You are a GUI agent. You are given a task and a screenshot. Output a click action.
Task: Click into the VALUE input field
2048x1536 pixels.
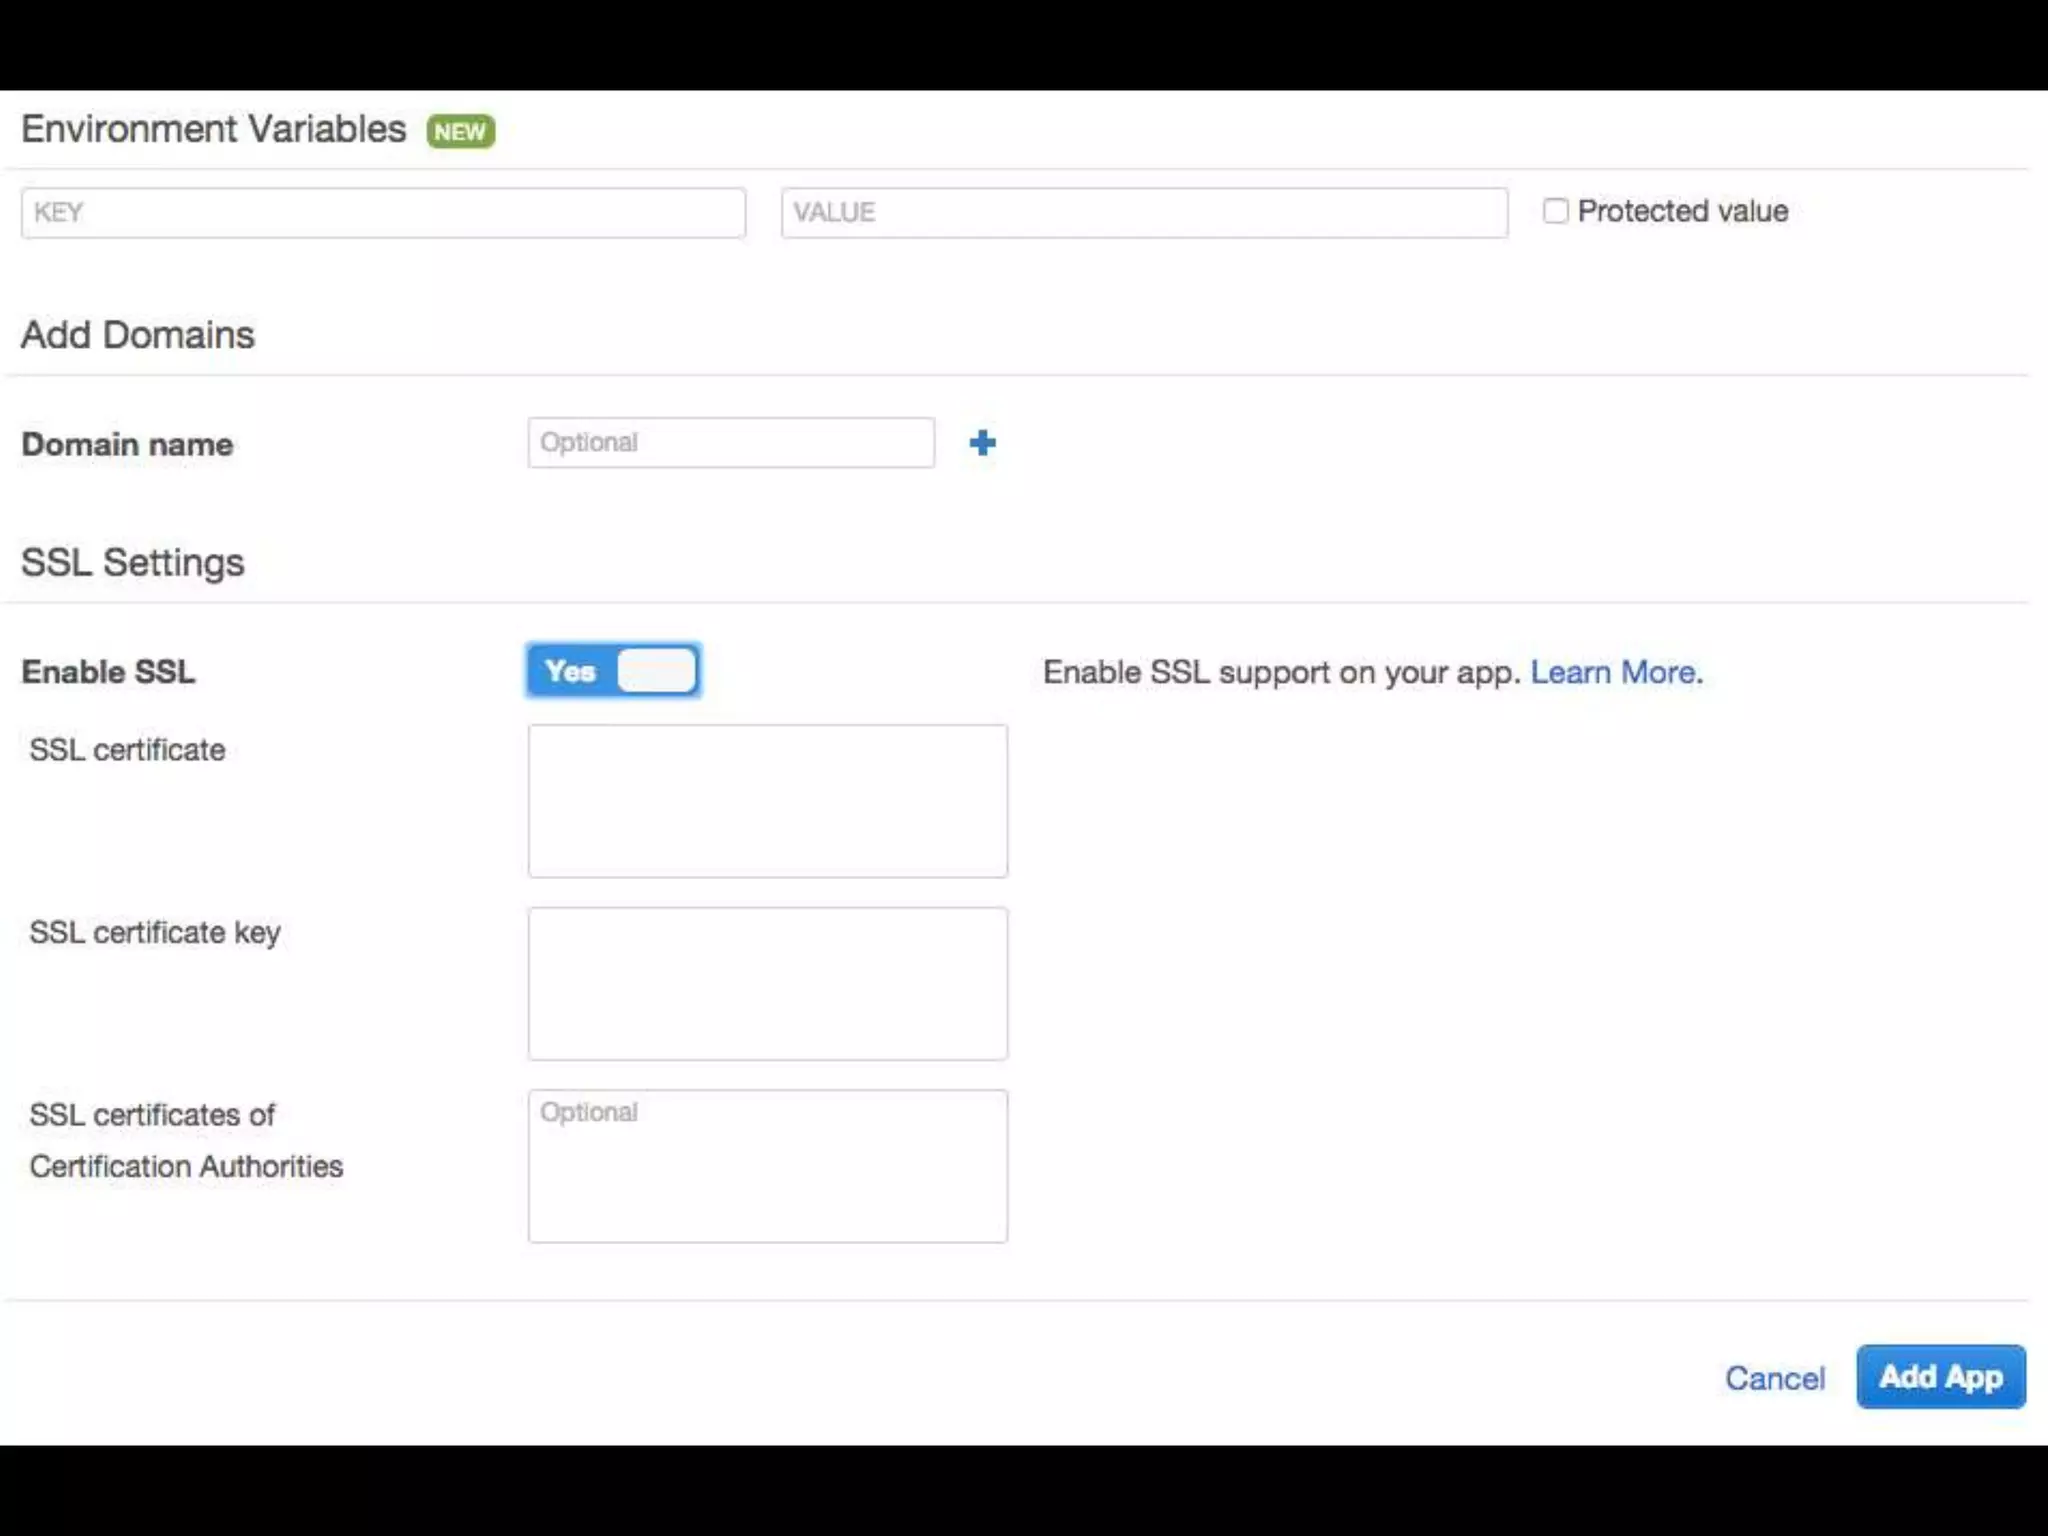pos(1144,213)
